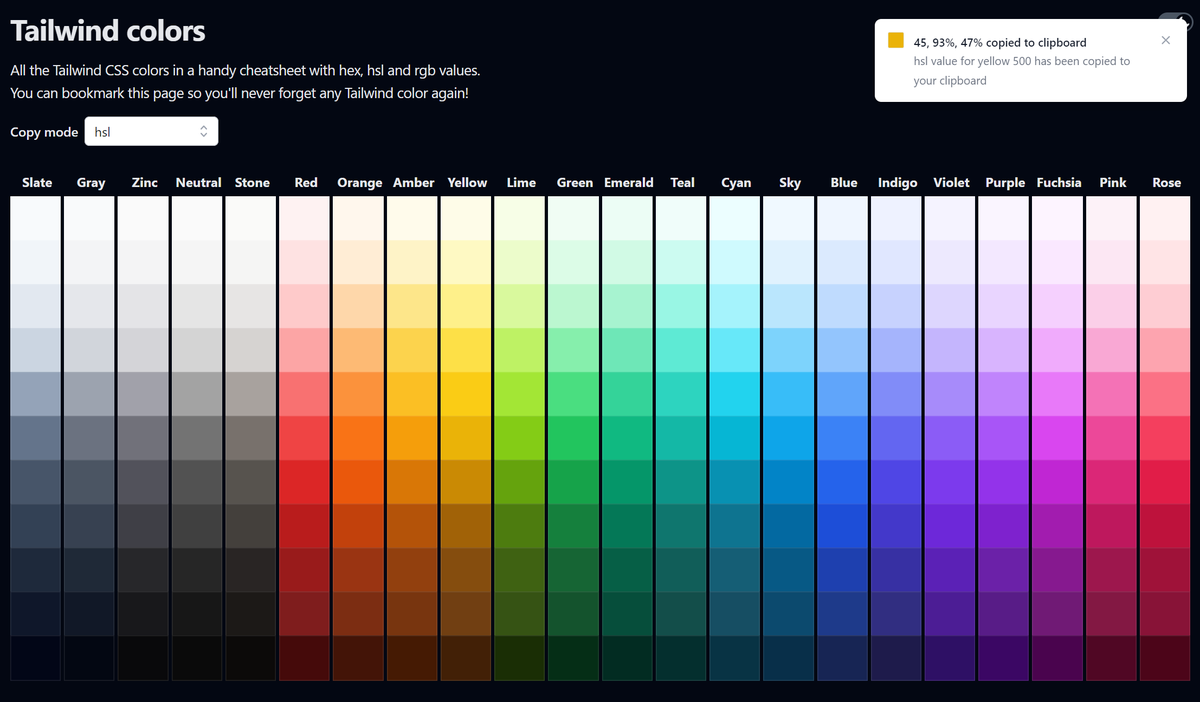Pick the zinc 700 swatch
This screenshot has width=1200, height=702.
click(145, 526)
